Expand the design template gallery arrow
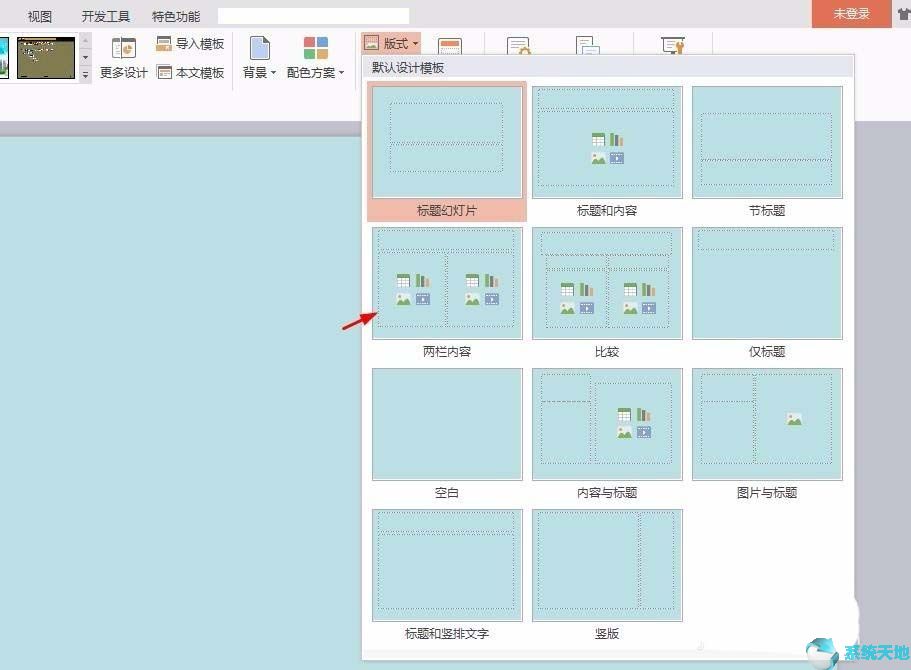The image size is (911, 670). [85, 75]
